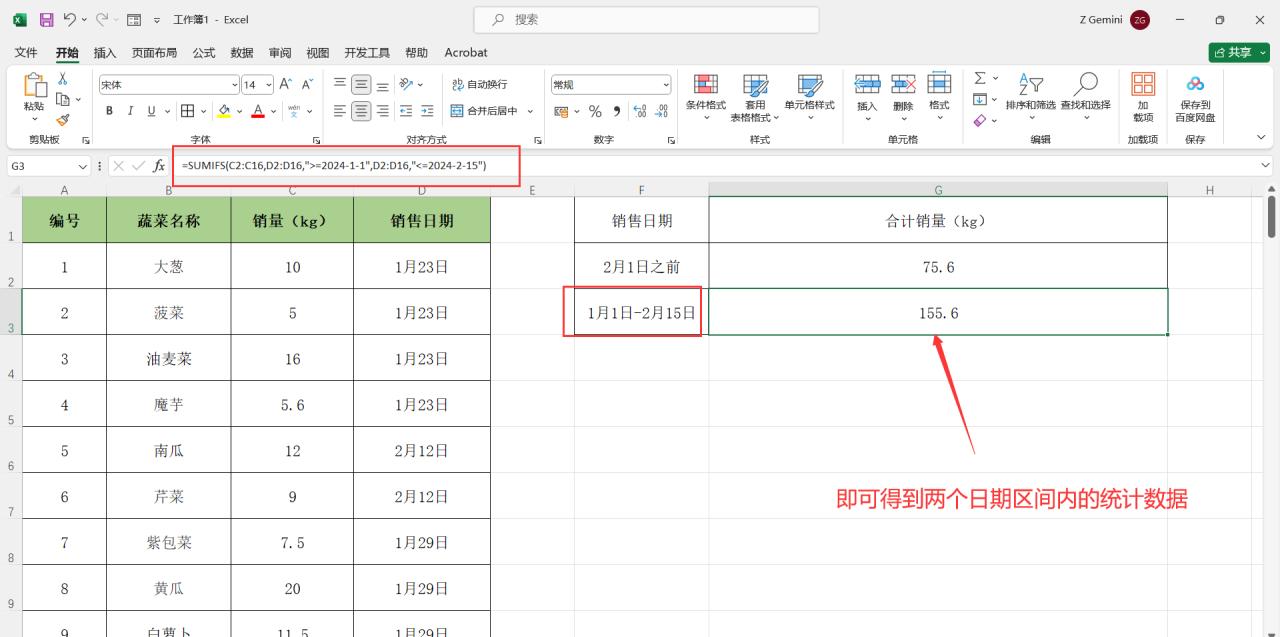The width and height of the screenshot is (1280, 637).
Task: Click the Decrease Font Size icon
Action: (308, 84)
